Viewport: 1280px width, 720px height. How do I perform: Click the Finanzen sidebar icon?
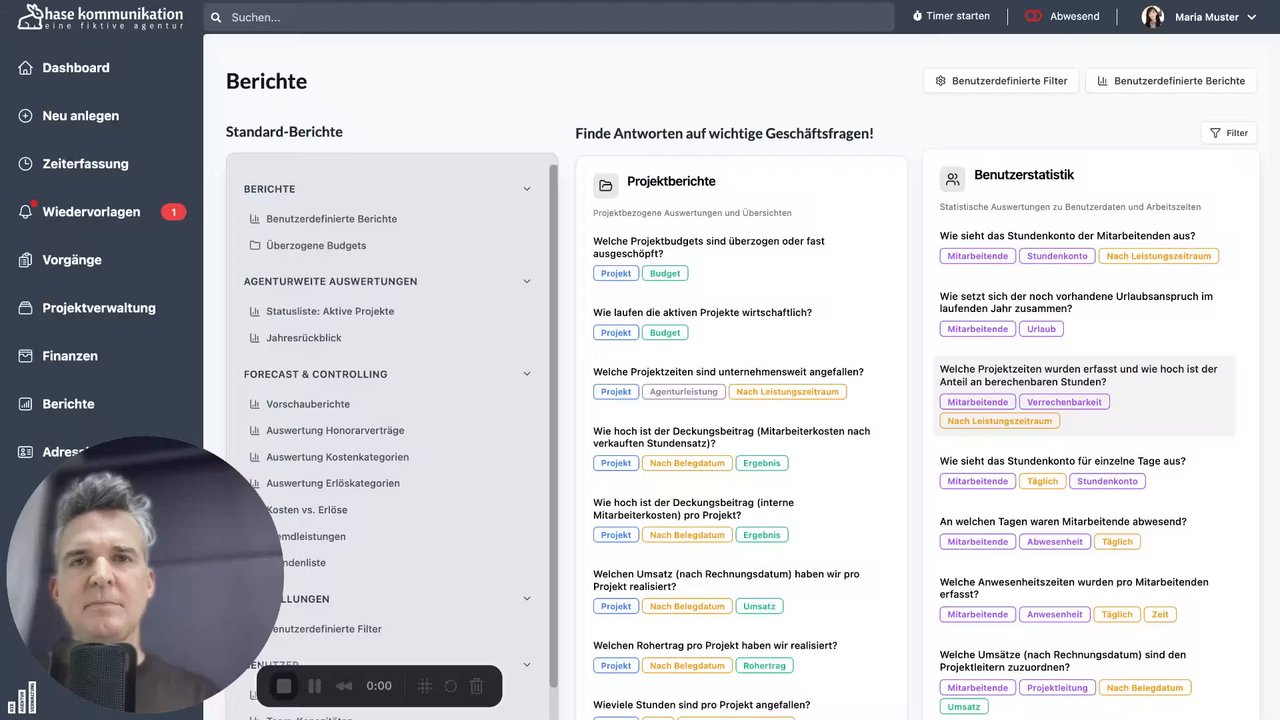click(26, 356)
